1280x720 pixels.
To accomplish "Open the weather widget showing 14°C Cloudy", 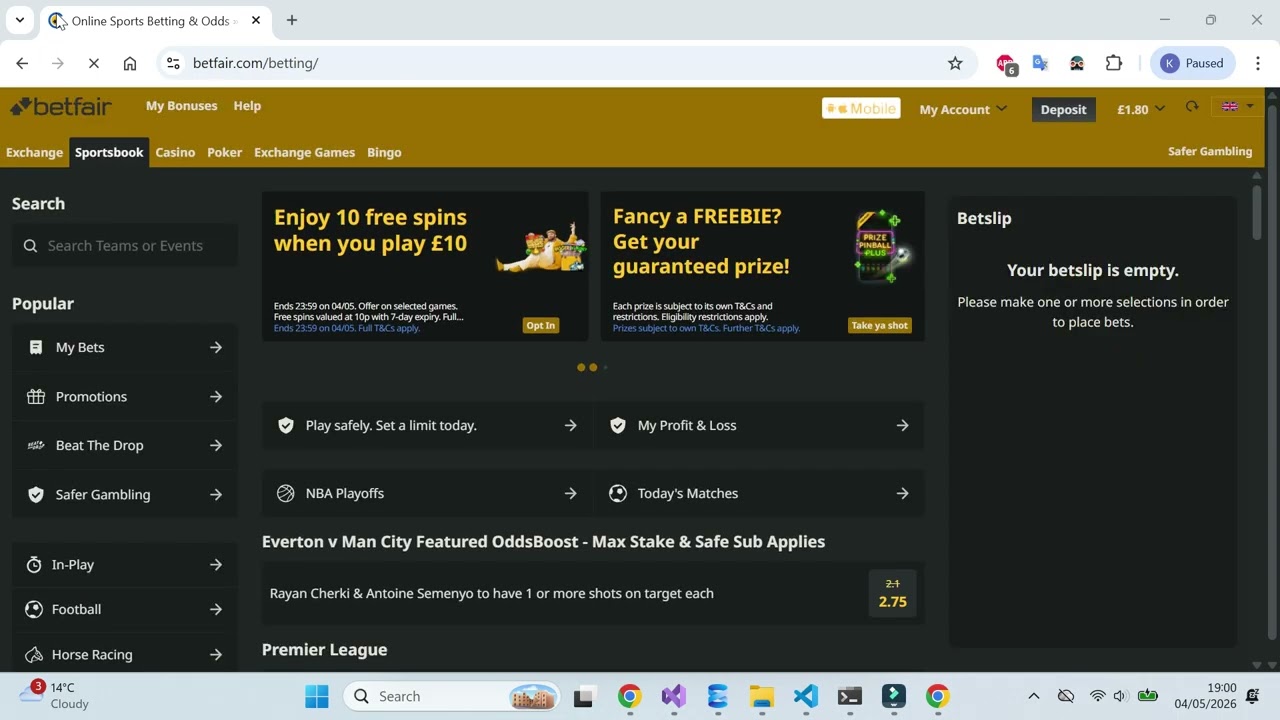I will [56, 696].
